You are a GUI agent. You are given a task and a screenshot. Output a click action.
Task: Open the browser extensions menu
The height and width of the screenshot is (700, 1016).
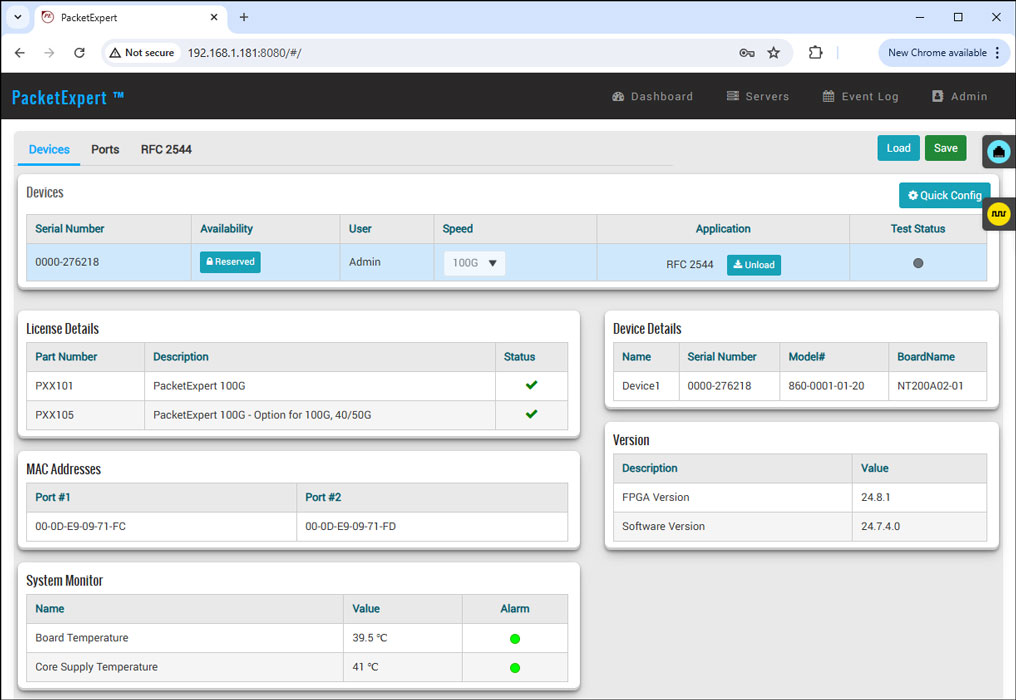(816, 53)
